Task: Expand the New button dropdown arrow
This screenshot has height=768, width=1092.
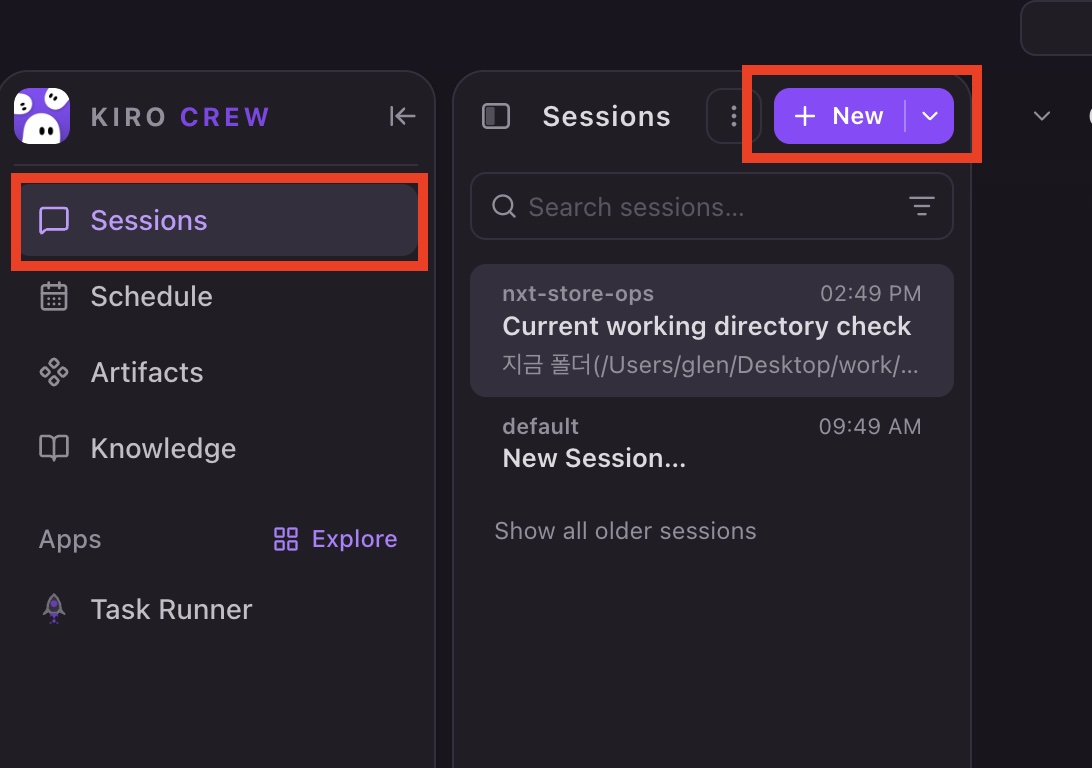Action: pyautogui.click(x=930, y=116)
